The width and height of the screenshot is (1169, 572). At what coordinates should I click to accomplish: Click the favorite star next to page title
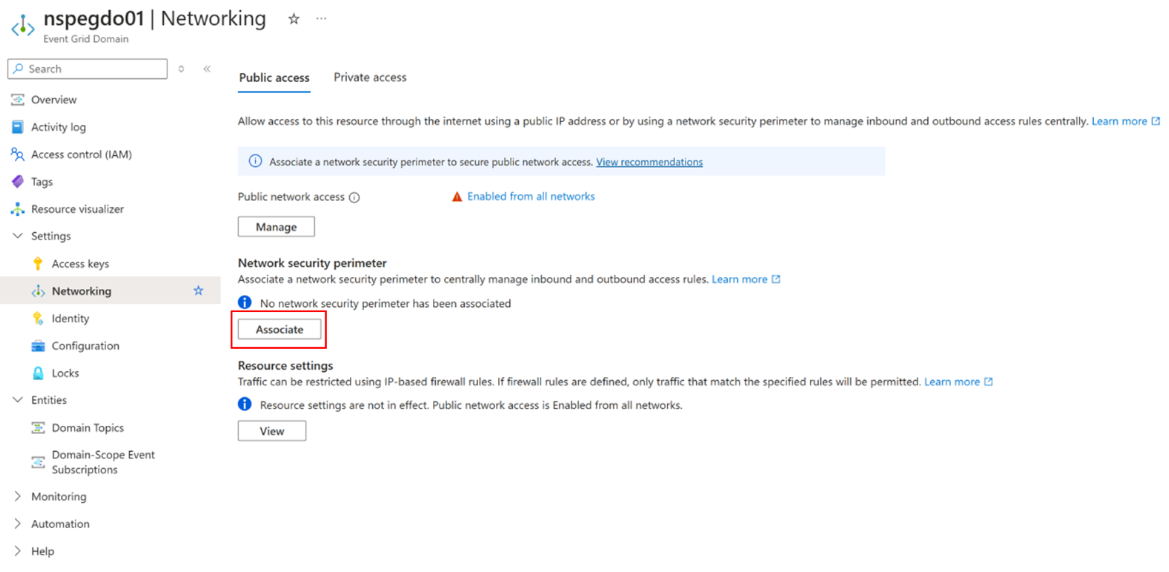[294, 19]
